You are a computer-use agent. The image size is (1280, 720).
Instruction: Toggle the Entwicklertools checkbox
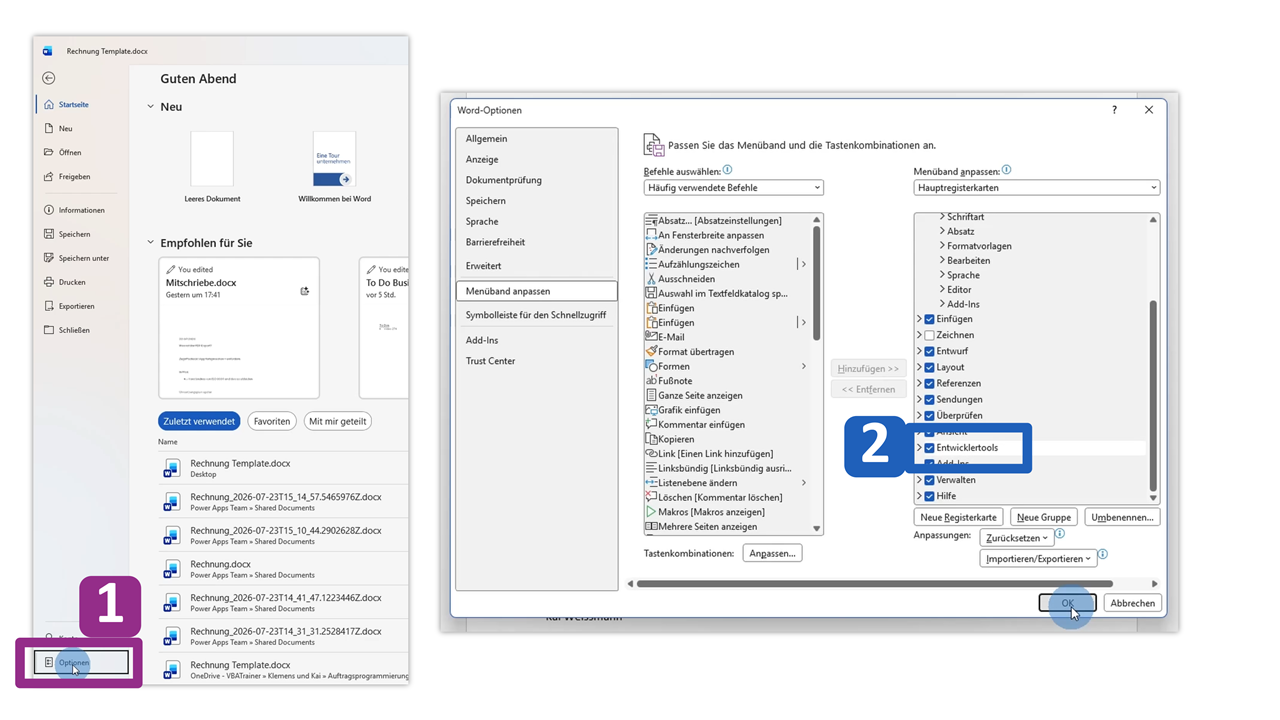click(x=929, y=448)
